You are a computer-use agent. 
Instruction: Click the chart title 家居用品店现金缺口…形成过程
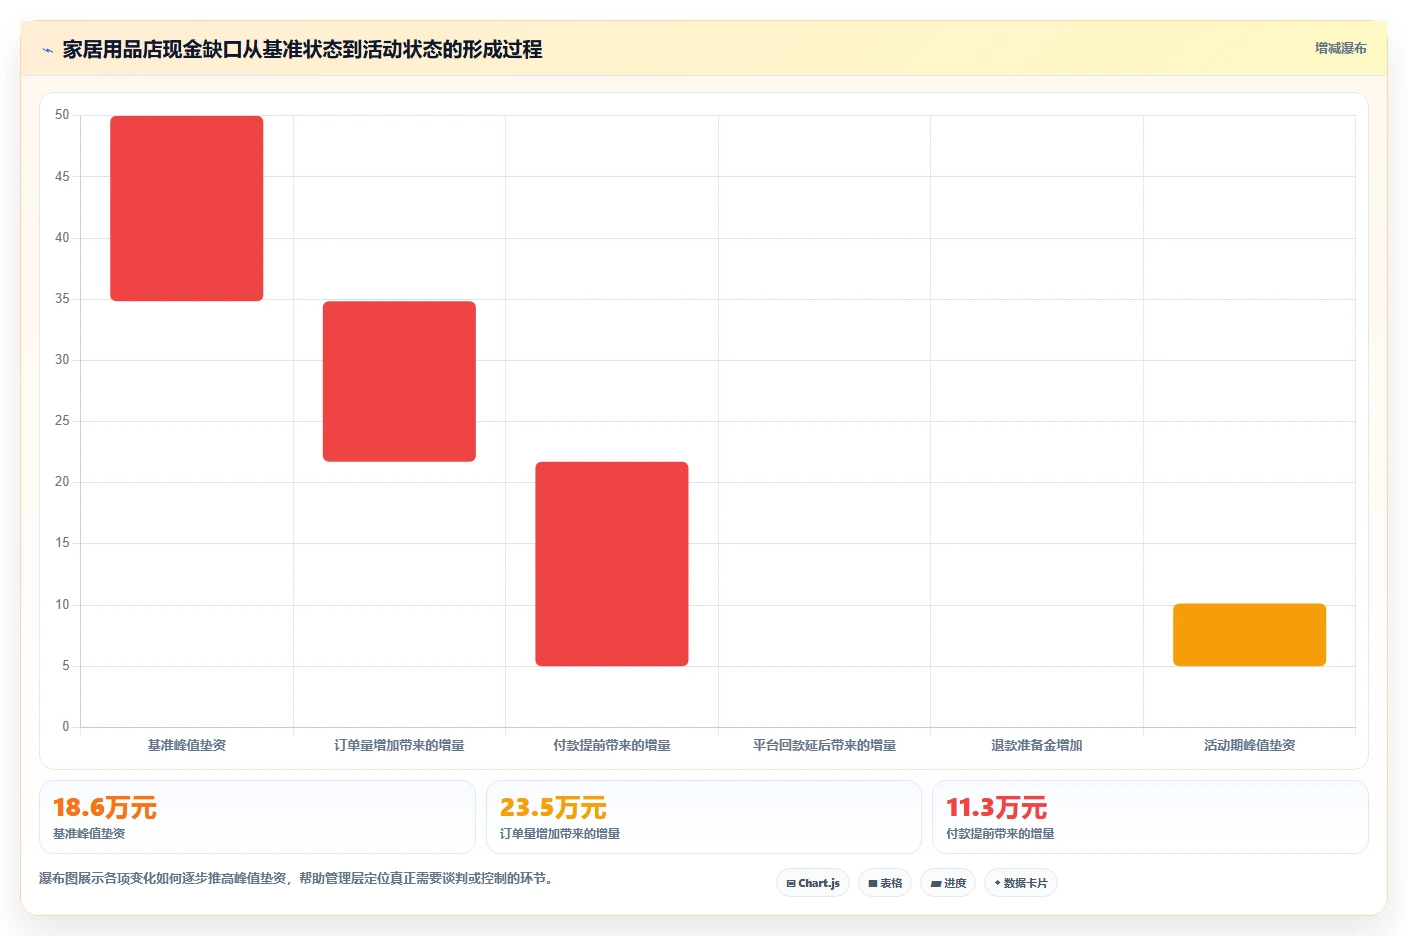pyautogui.click(x=302, y=49)
